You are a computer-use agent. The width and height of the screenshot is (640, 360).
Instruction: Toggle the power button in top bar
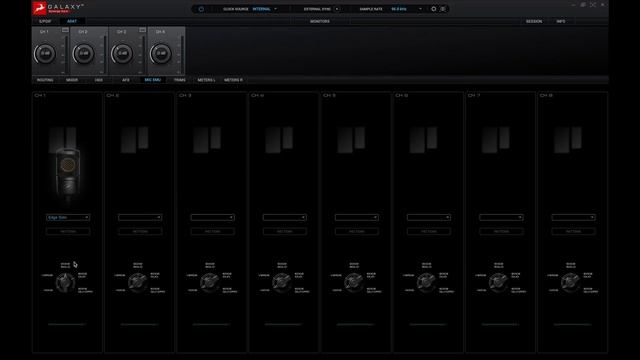point(201,9)
